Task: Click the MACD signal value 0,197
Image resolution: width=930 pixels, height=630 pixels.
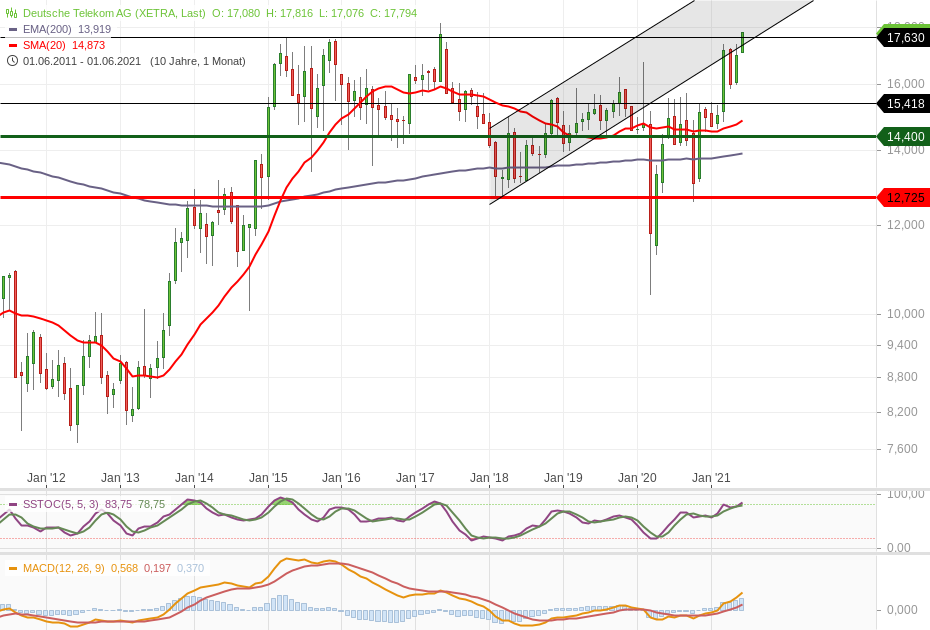Action: point(157,568)
